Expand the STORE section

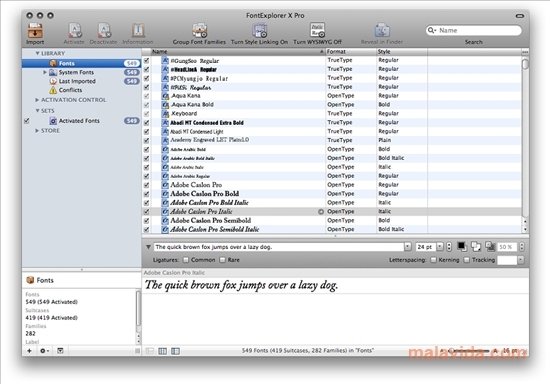[x=37, y=130]
